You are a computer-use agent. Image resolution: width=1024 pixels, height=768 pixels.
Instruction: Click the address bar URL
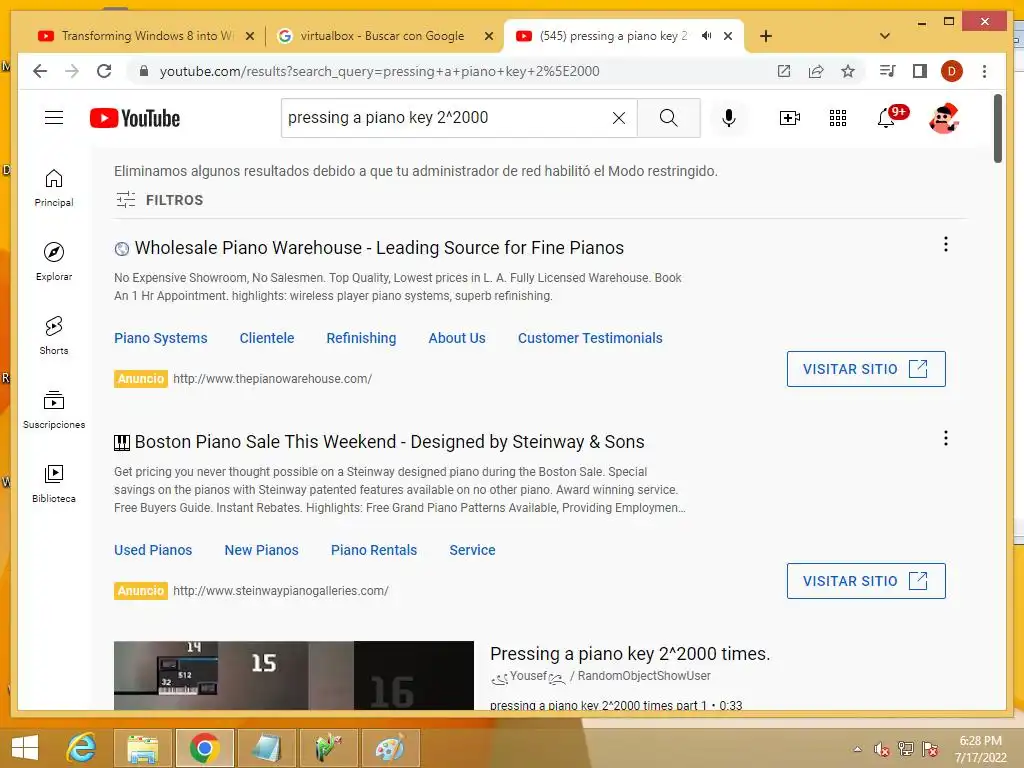[379, 71]
